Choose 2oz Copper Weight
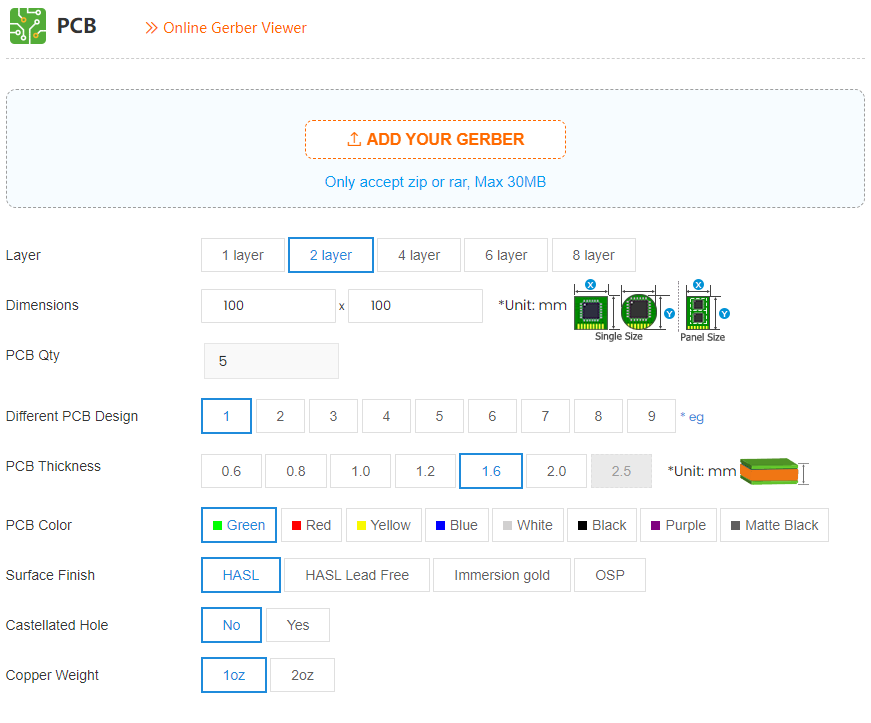 click(x=302, y=675)
